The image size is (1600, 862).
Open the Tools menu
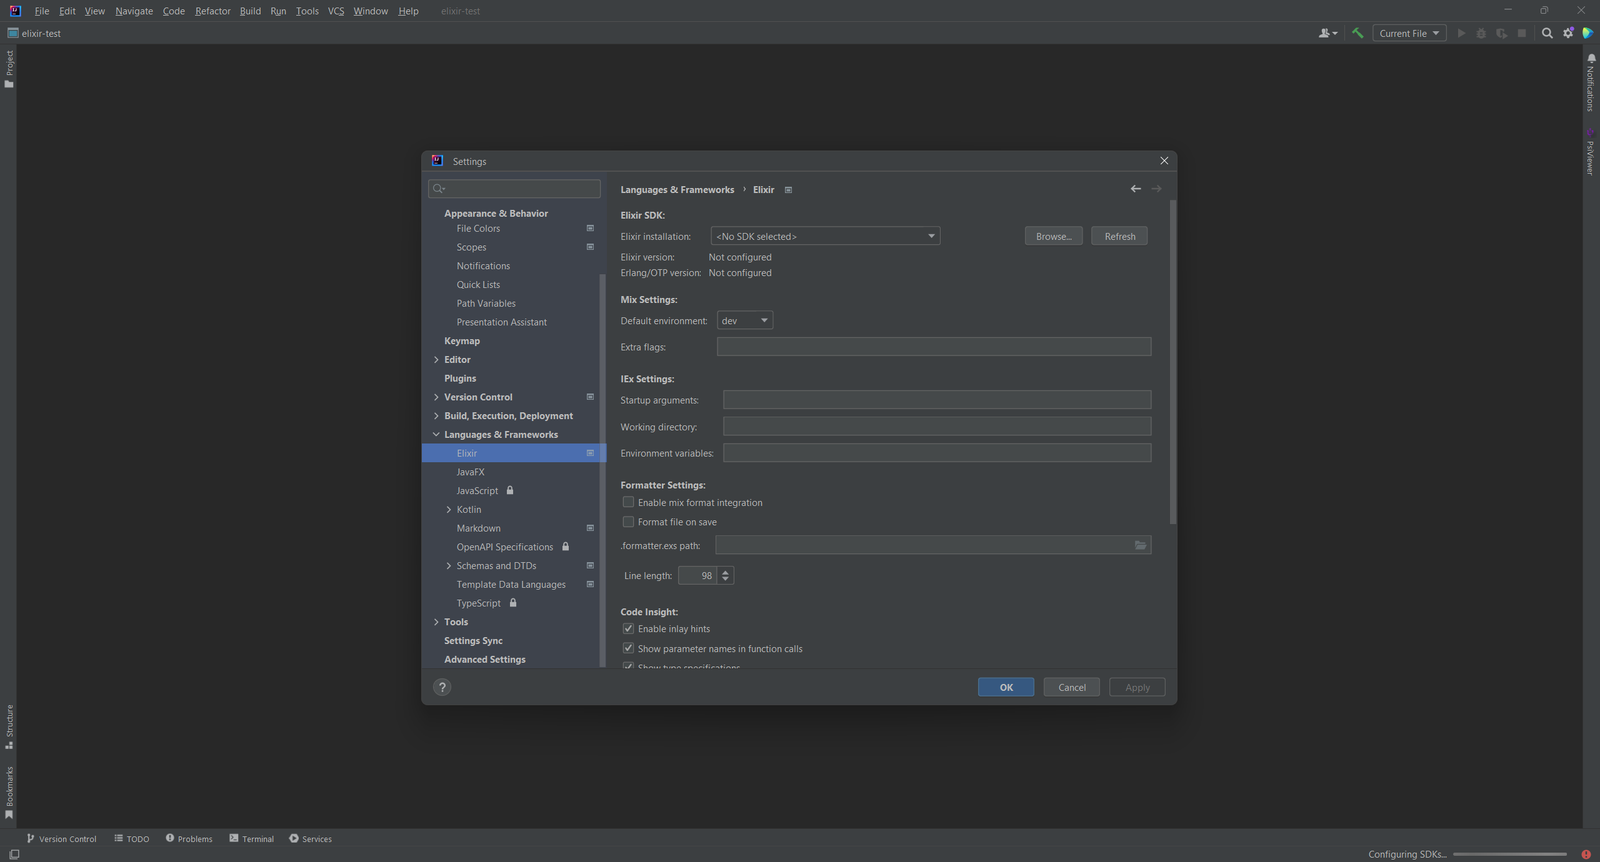(x=307, y=11)
